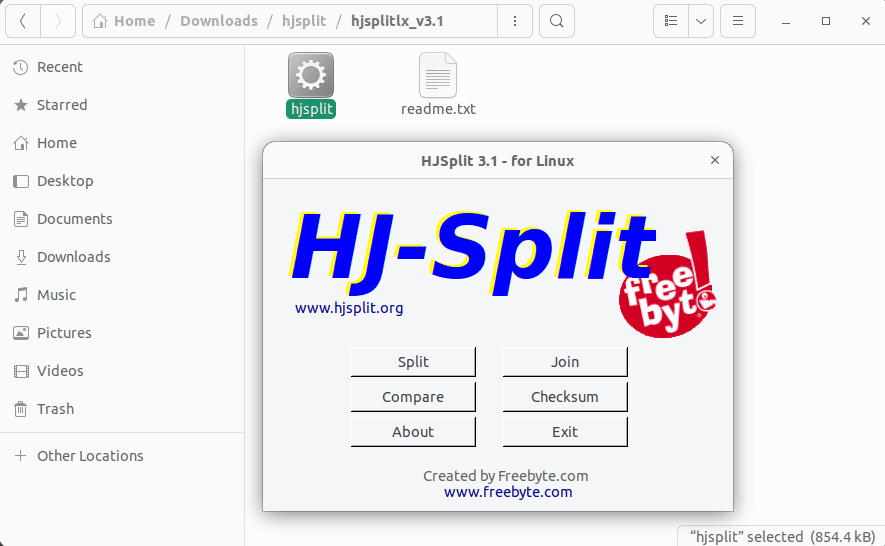This screenshot has height=546, width=885.
Task: Close the HJSplit 3.1 dialog
Action: coord(715,160)
